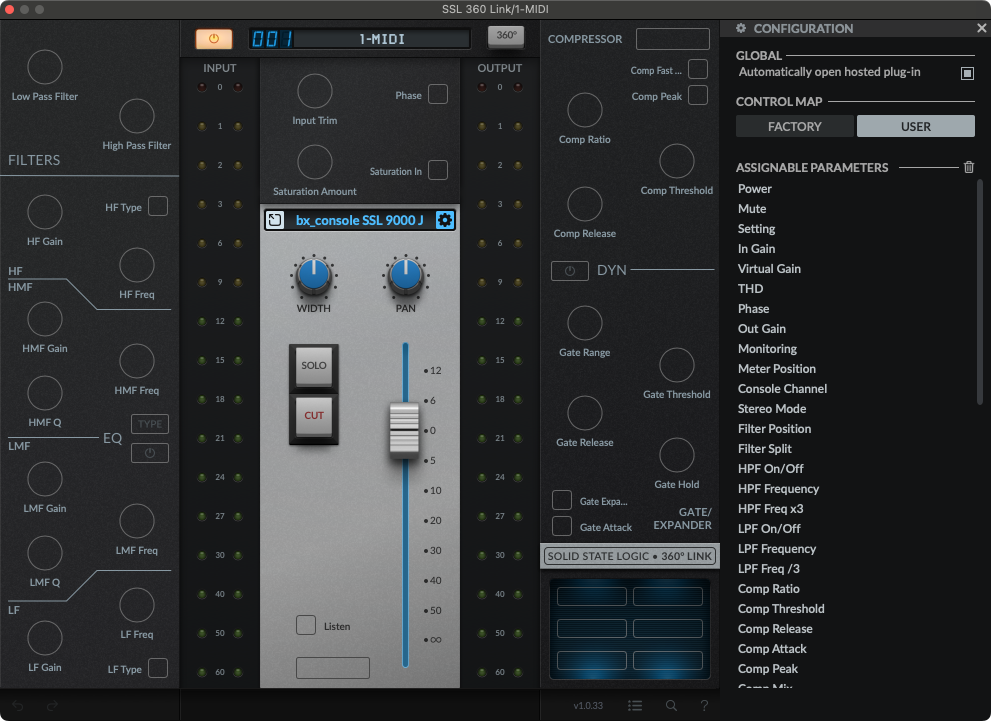Click the gear icon beside bx_console SSL 9000 J
This screenshot has width=991, height=721.
point(445,220)
